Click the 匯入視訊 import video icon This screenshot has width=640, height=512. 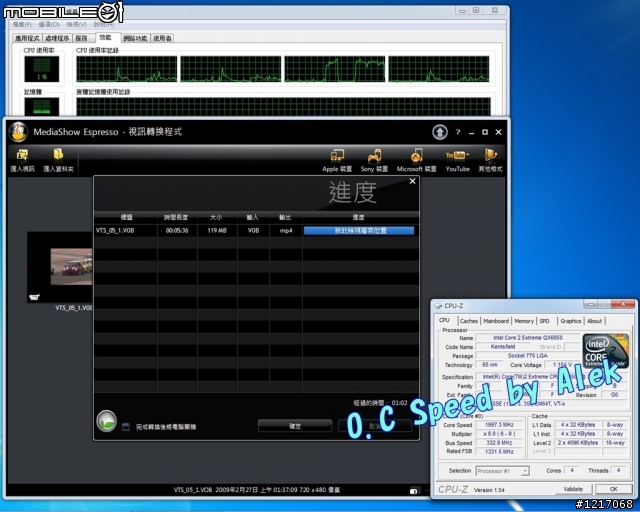[22, 155]
